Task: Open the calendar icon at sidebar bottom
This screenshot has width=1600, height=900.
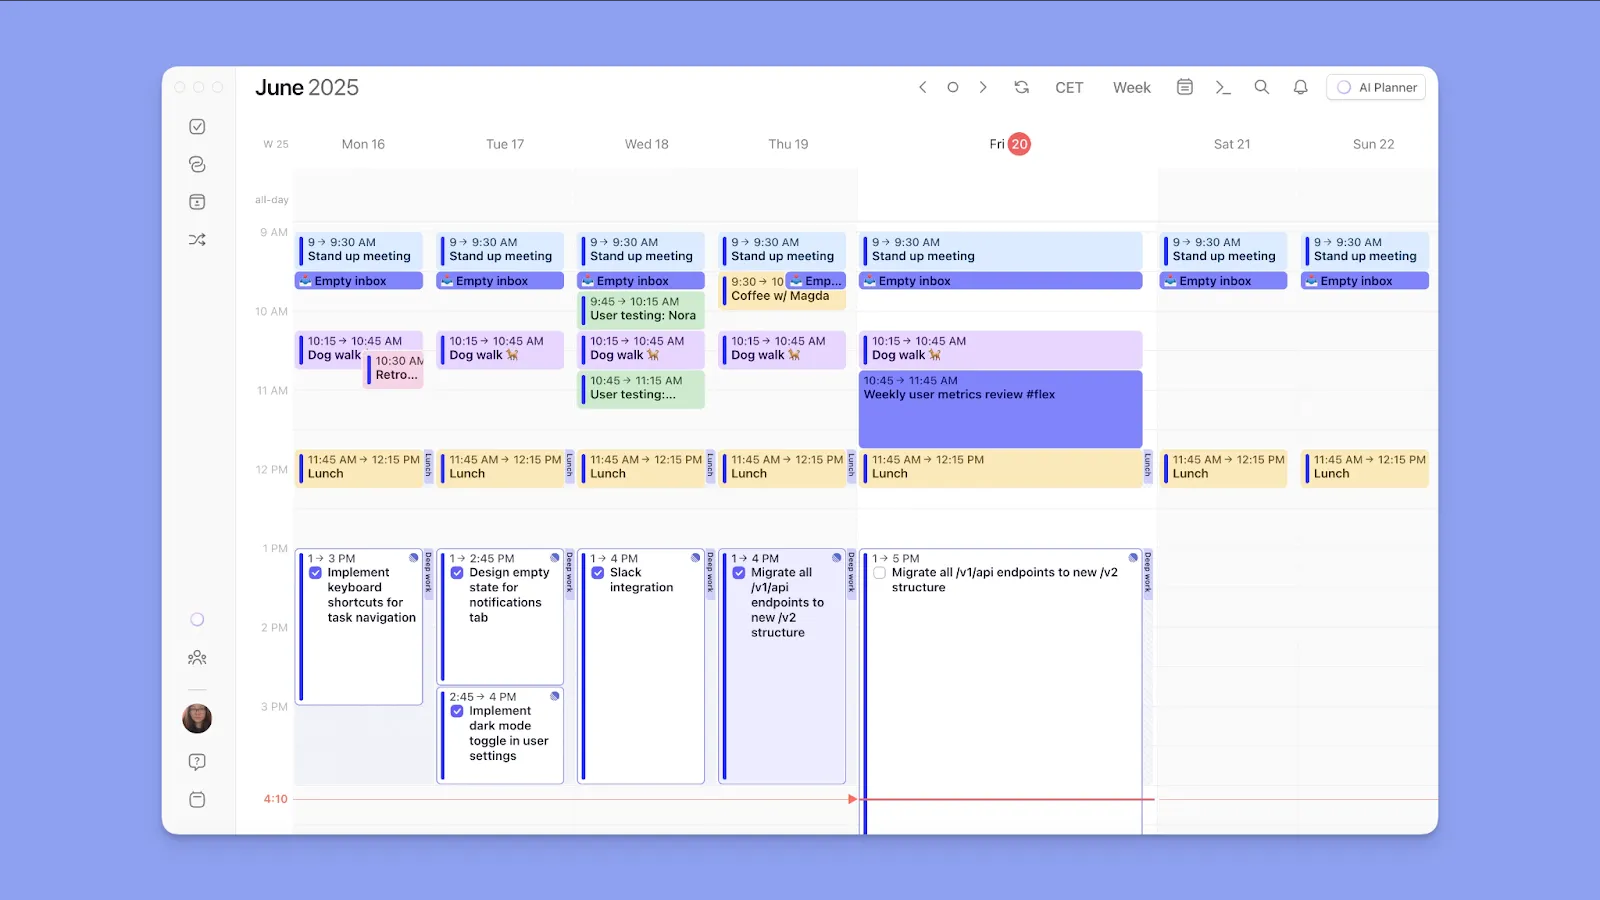Action: tap(197, 799)
